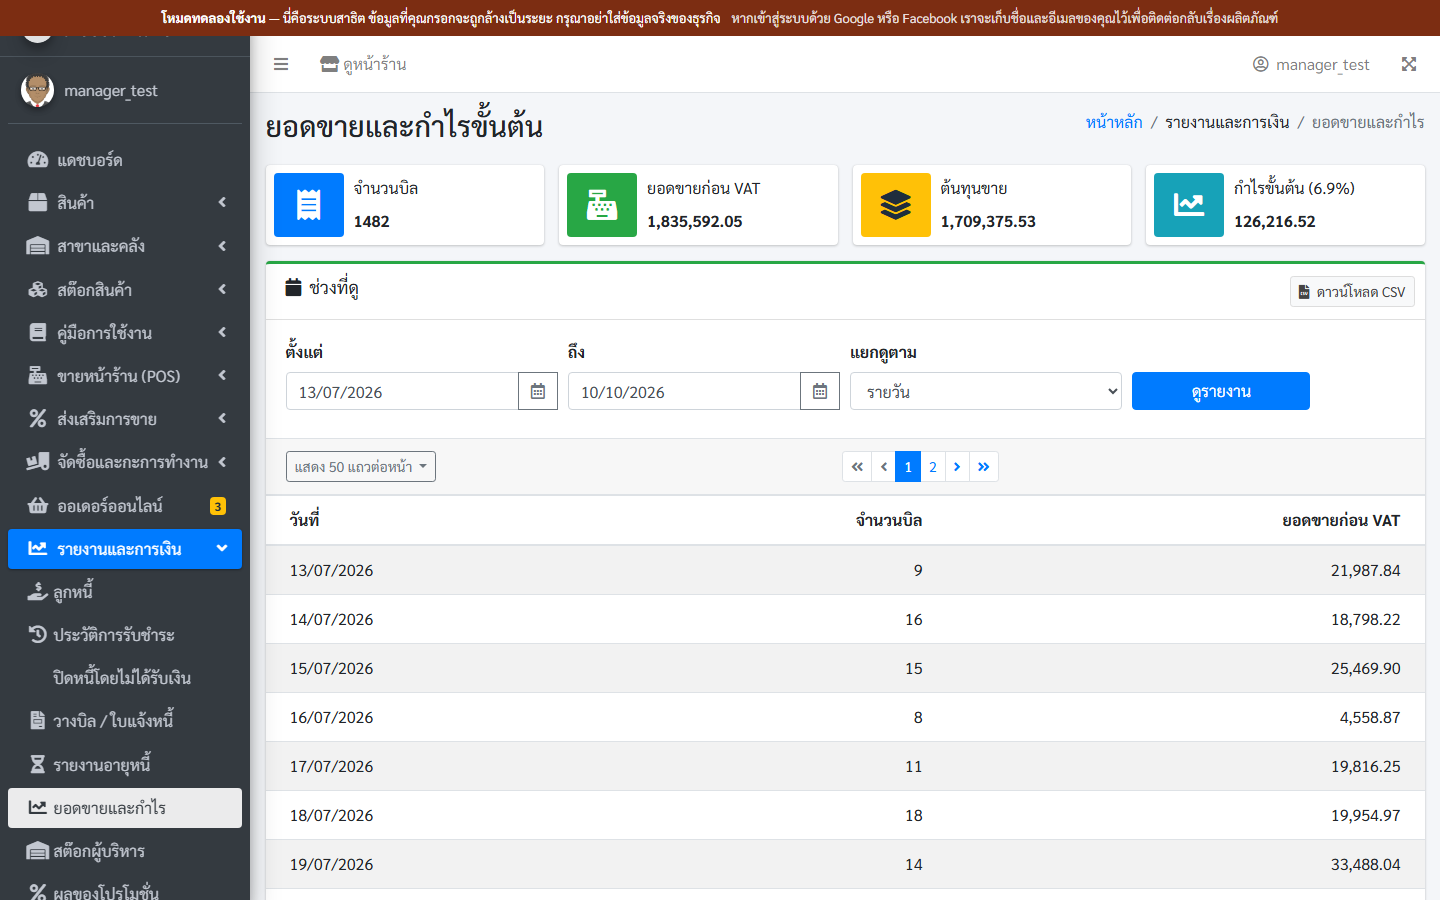Viewport: 1440px width, 900px height.
Task: Open รายงานอายุหนี้ aging report
Action: point(125,765)
